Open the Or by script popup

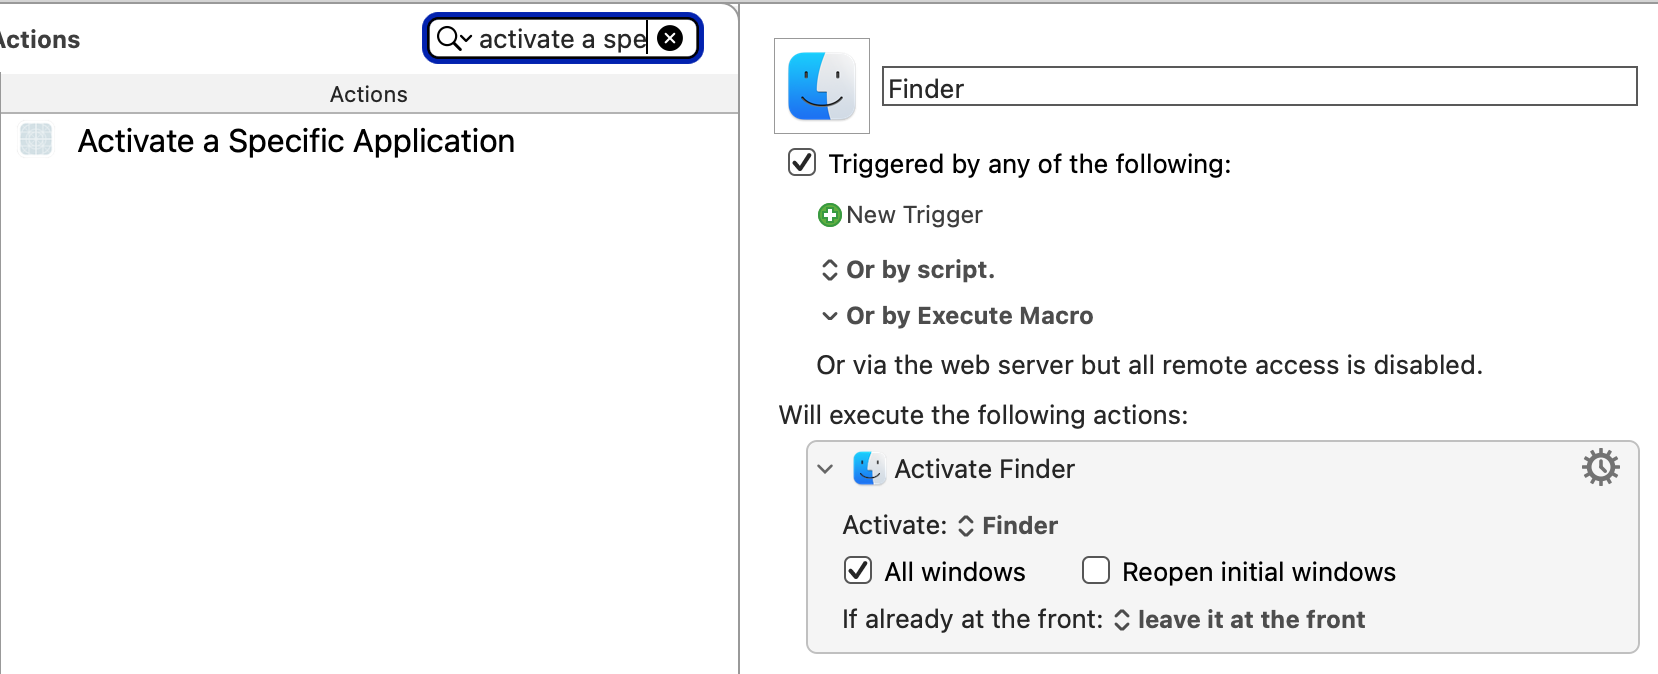tap(908, 270)
